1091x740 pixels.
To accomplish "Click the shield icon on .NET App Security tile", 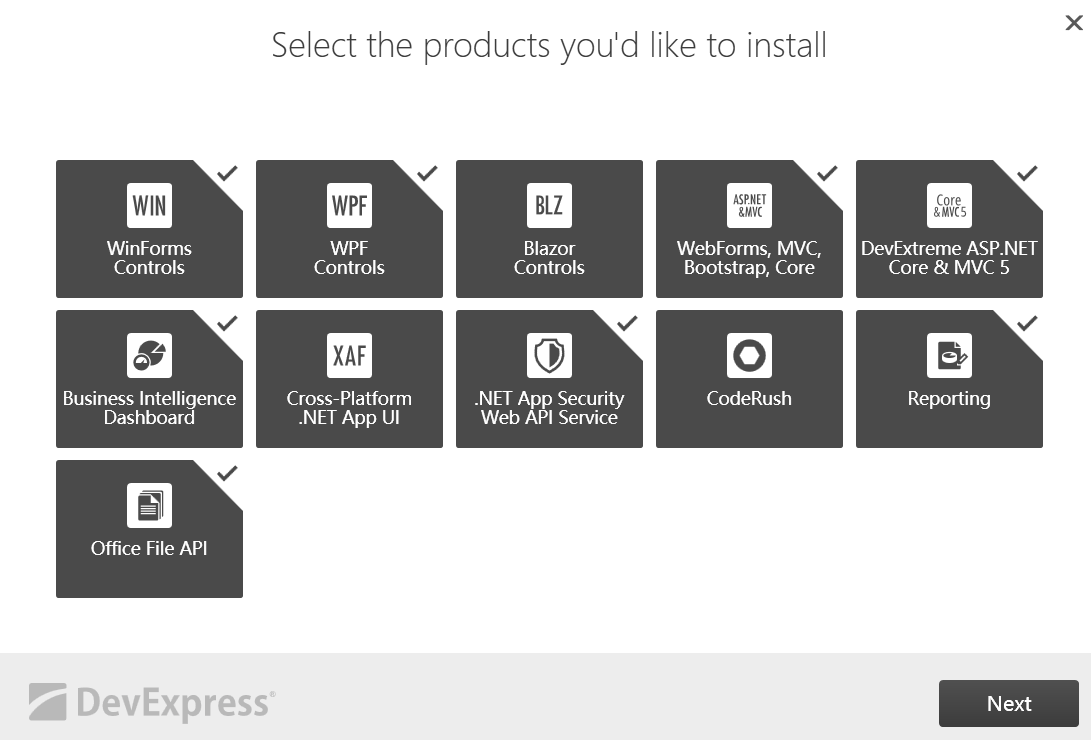I will coord(549,355).
